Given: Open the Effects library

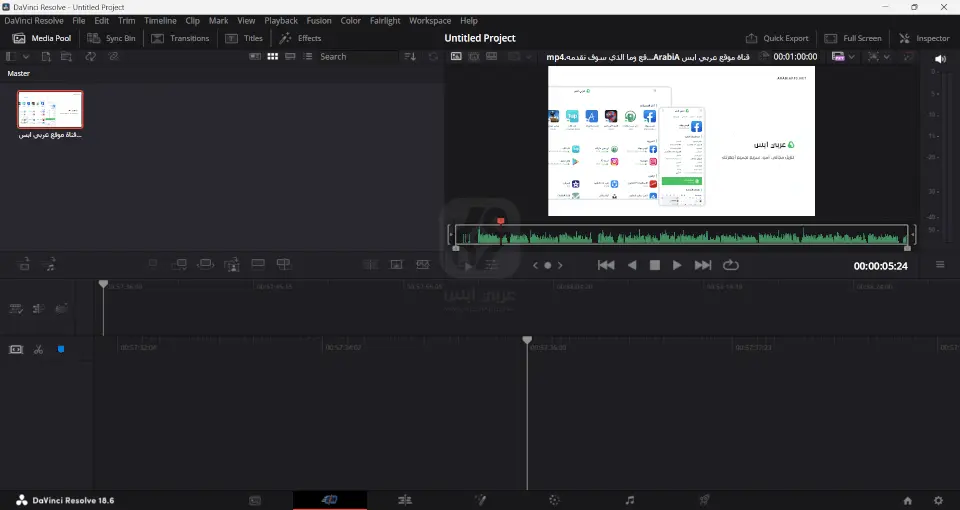Looking at the screenshot, I should 300,38.
